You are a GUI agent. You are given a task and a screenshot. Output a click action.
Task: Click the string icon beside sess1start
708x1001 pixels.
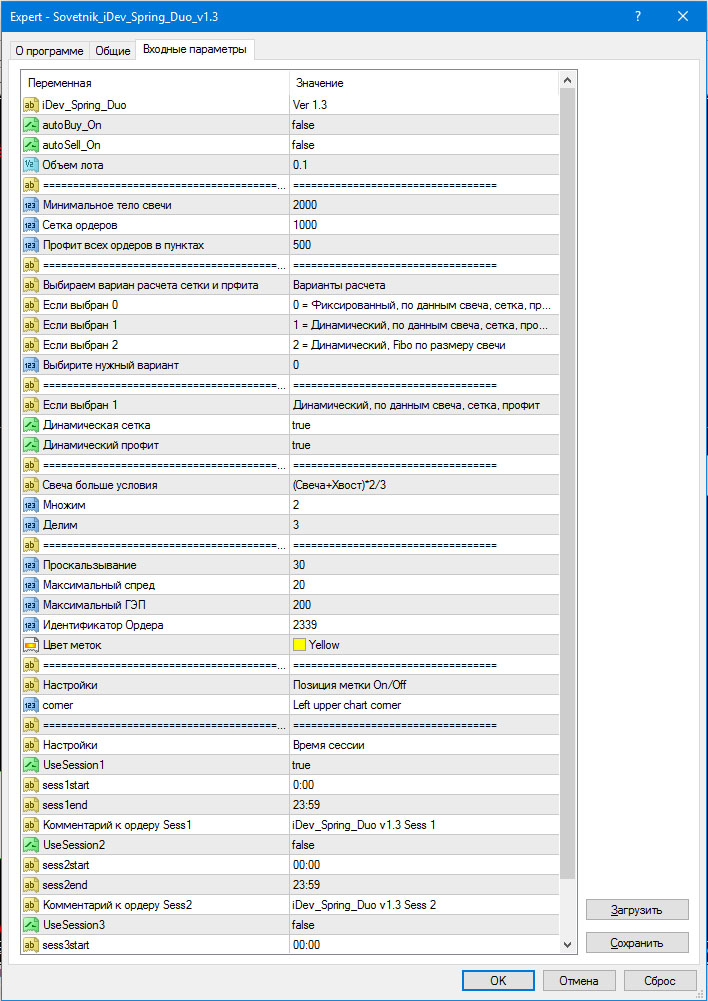tap(31, 785)
